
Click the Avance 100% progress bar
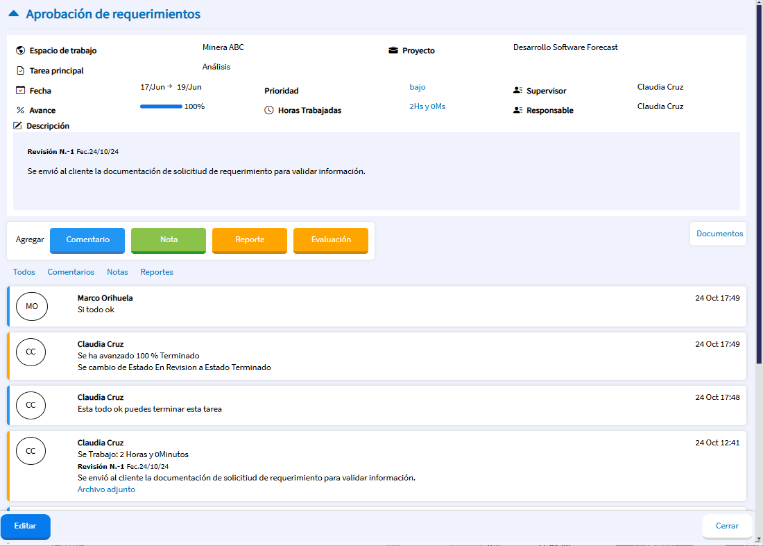[161, 106]
